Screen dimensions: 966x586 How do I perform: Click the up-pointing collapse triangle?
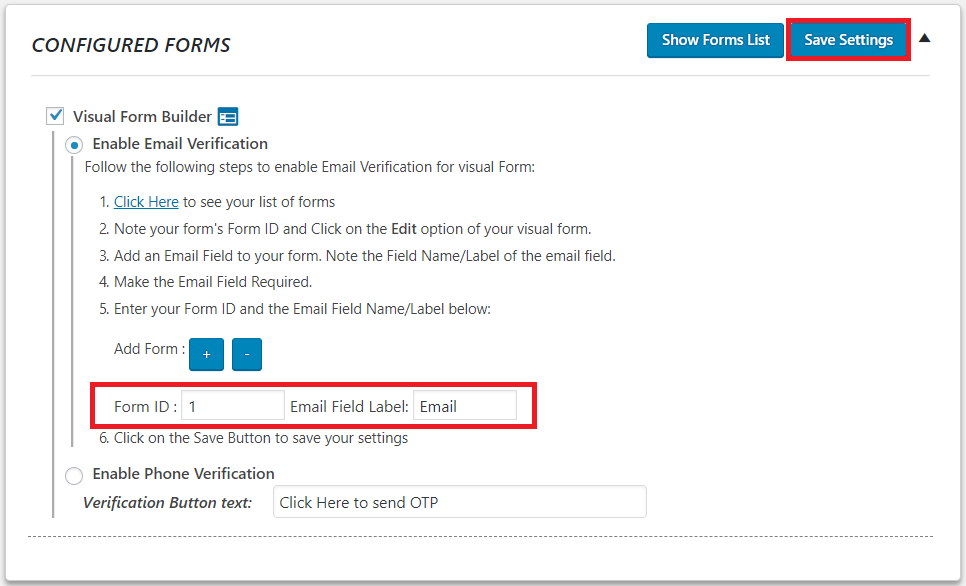tap(924, 36)
